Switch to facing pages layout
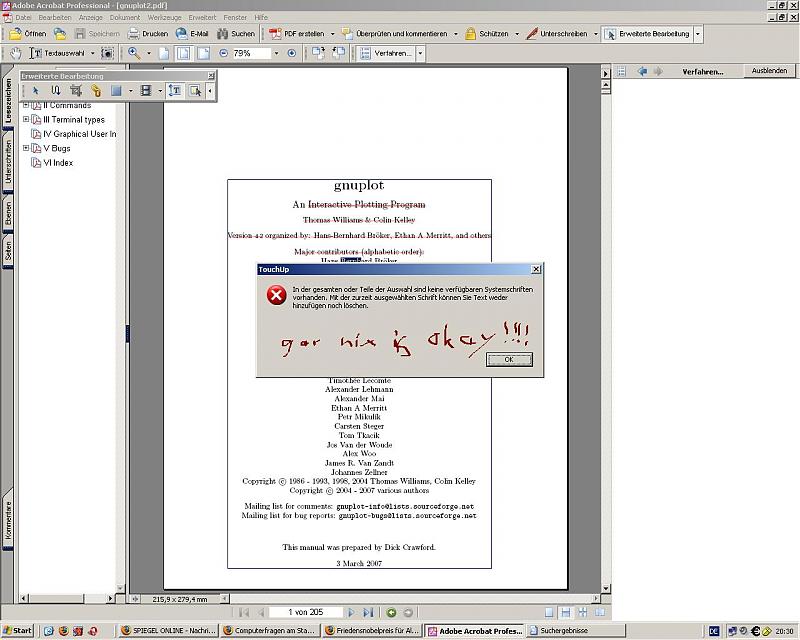The image size is (800, 640). [600, 612]
